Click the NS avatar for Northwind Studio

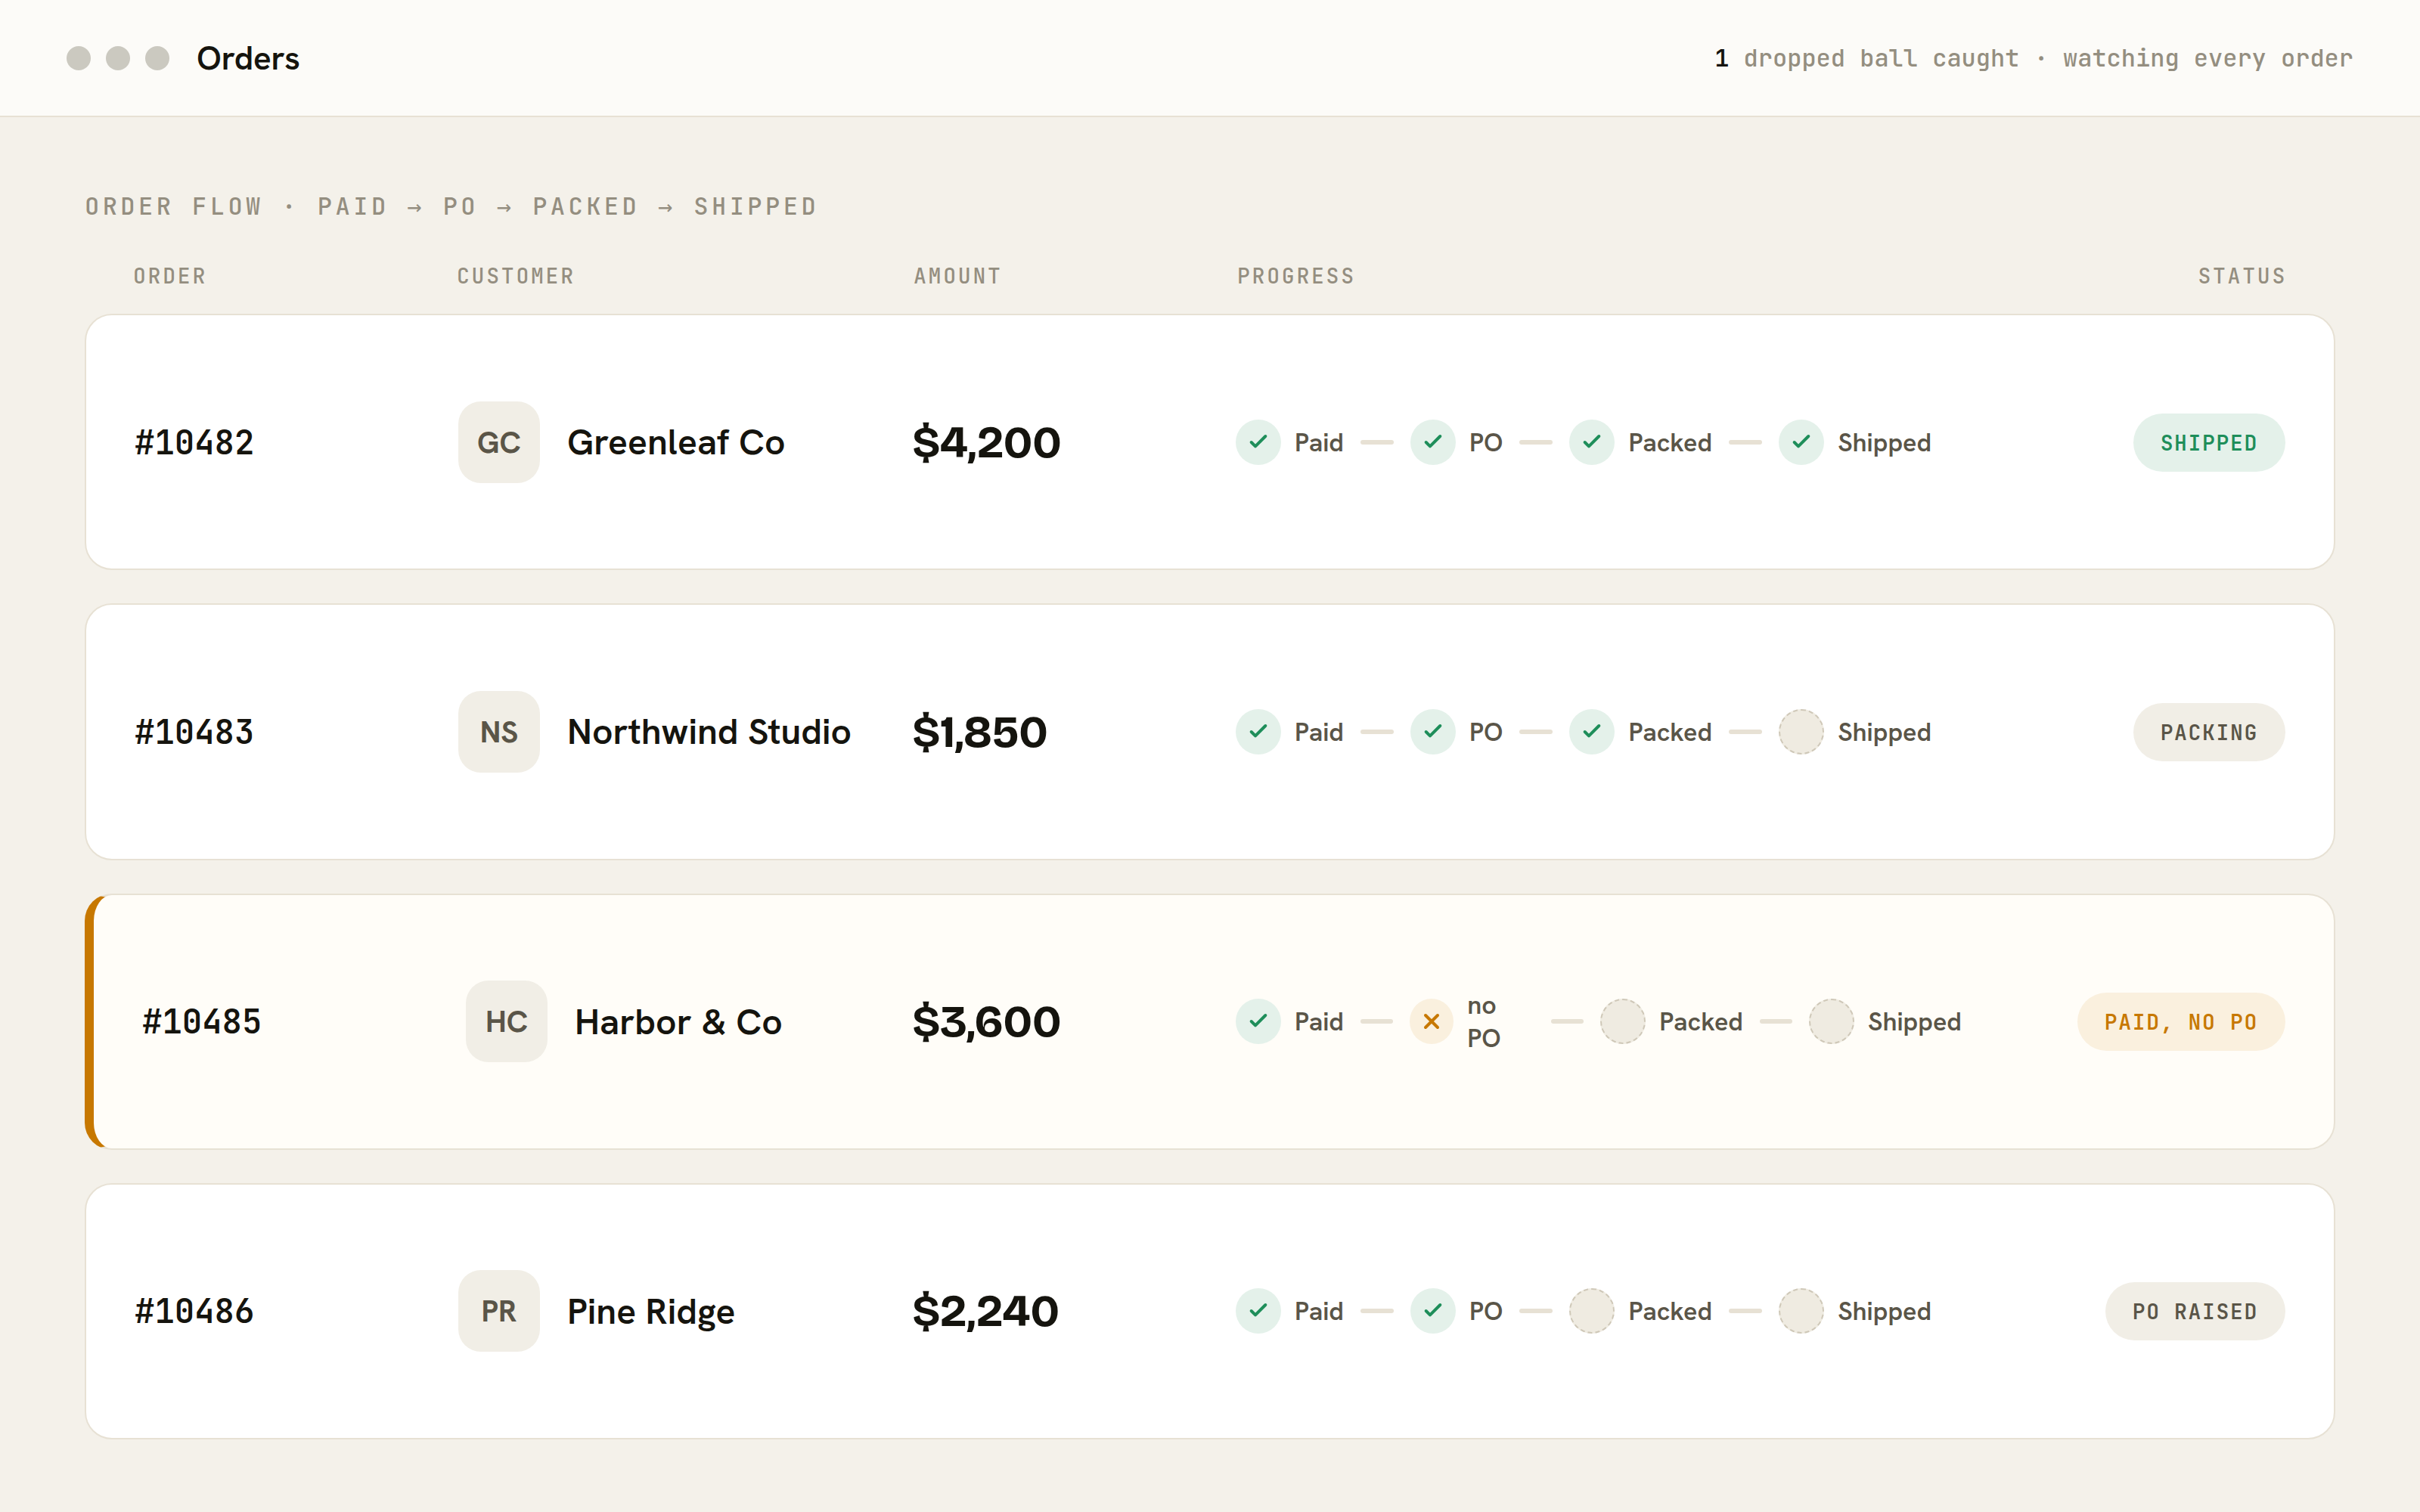[x=498, y=732]
